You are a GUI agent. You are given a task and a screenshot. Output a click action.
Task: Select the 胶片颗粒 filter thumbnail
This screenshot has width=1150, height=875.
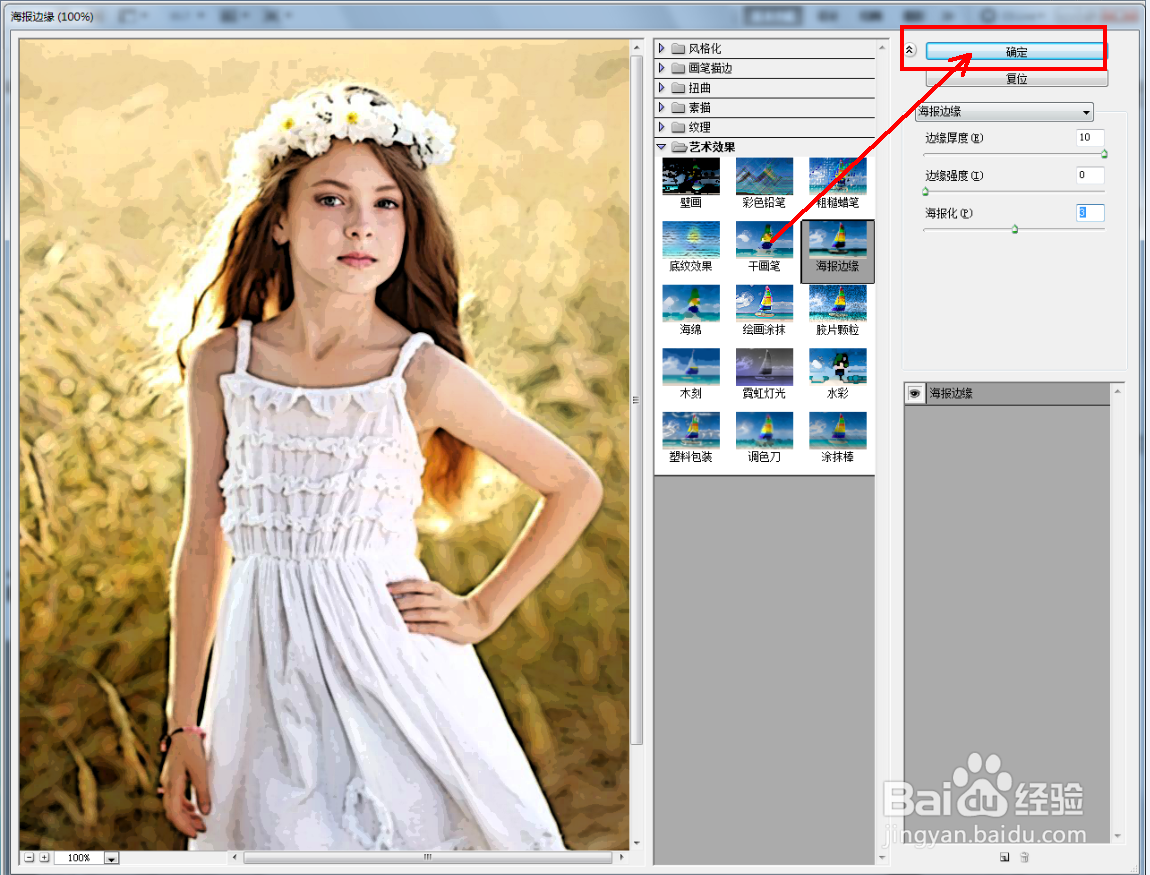tap(838, 304)
